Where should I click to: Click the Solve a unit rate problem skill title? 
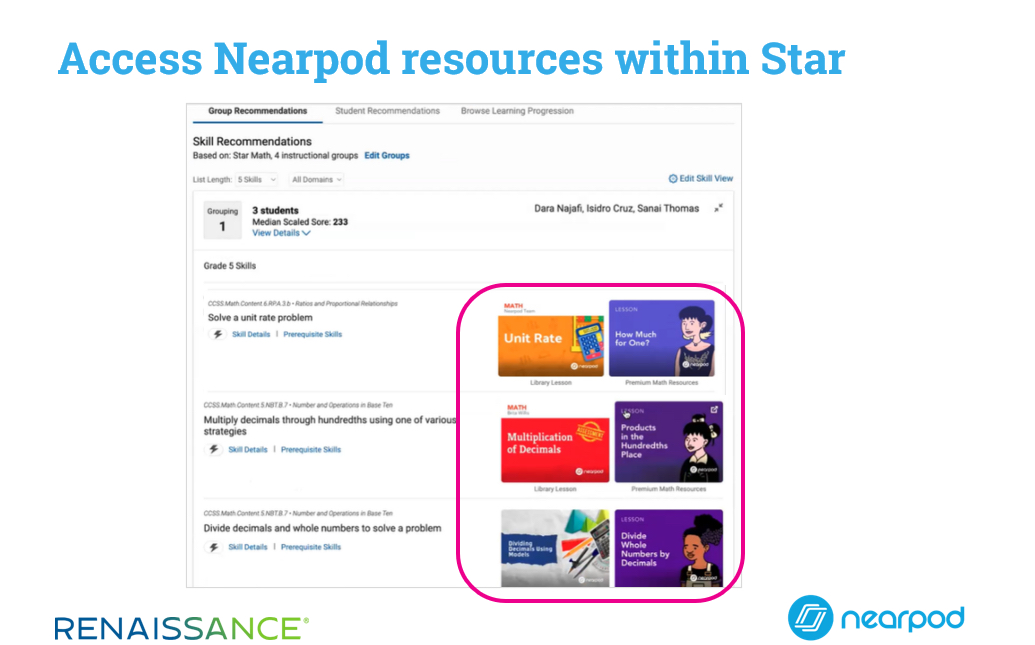[x=260, y=318]
